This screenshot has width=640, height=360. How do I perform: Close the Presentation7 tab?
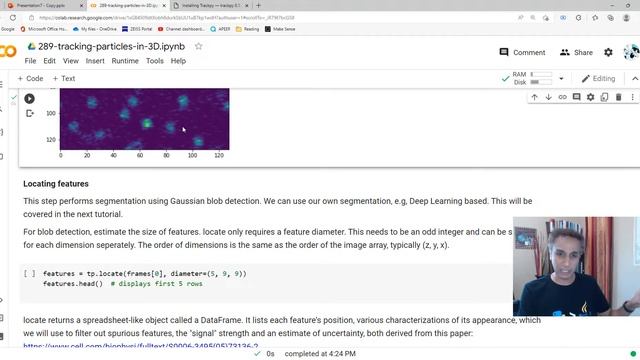[81, 6]
